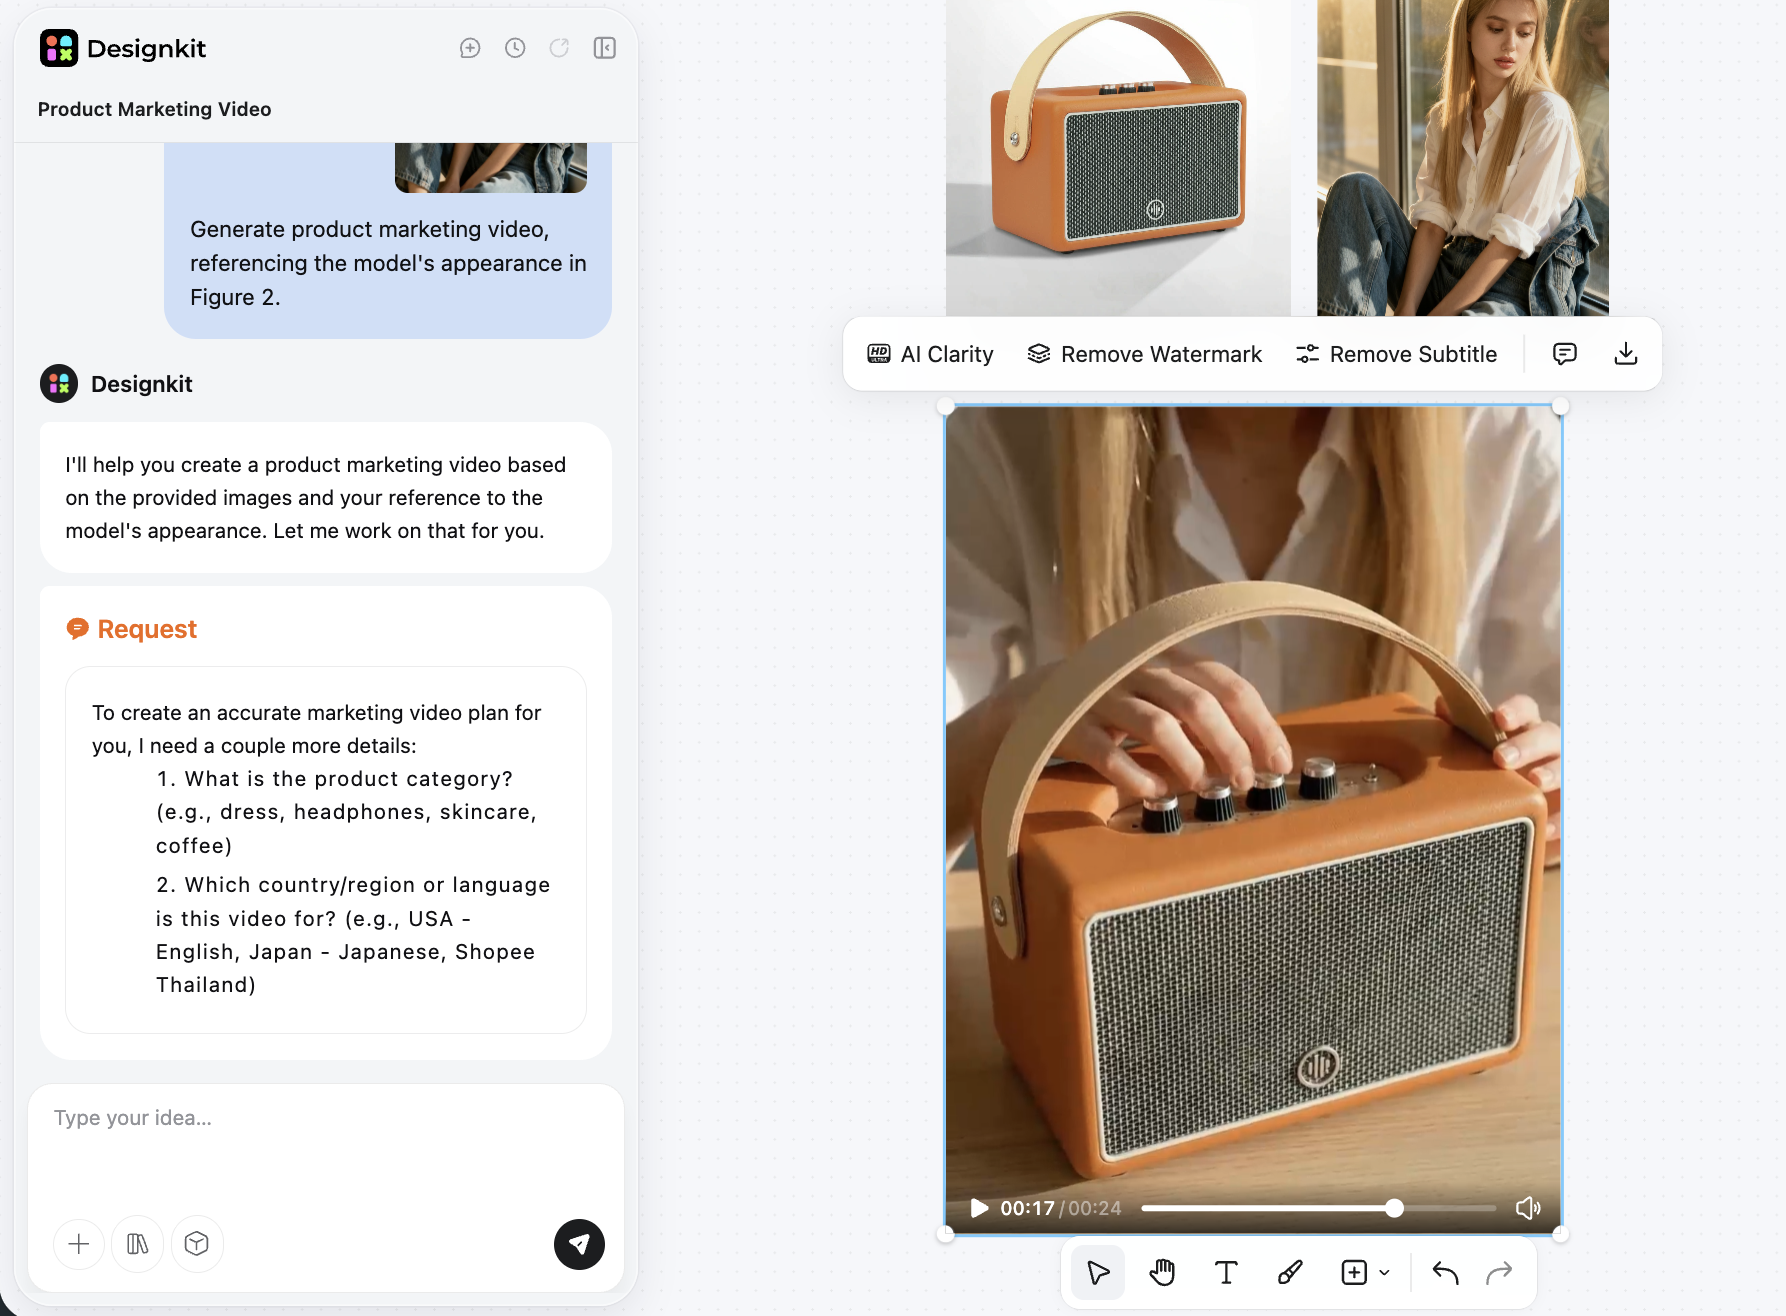Click Remove Watermark option
1786x1316 pixels.
[x=1144, y=354]
